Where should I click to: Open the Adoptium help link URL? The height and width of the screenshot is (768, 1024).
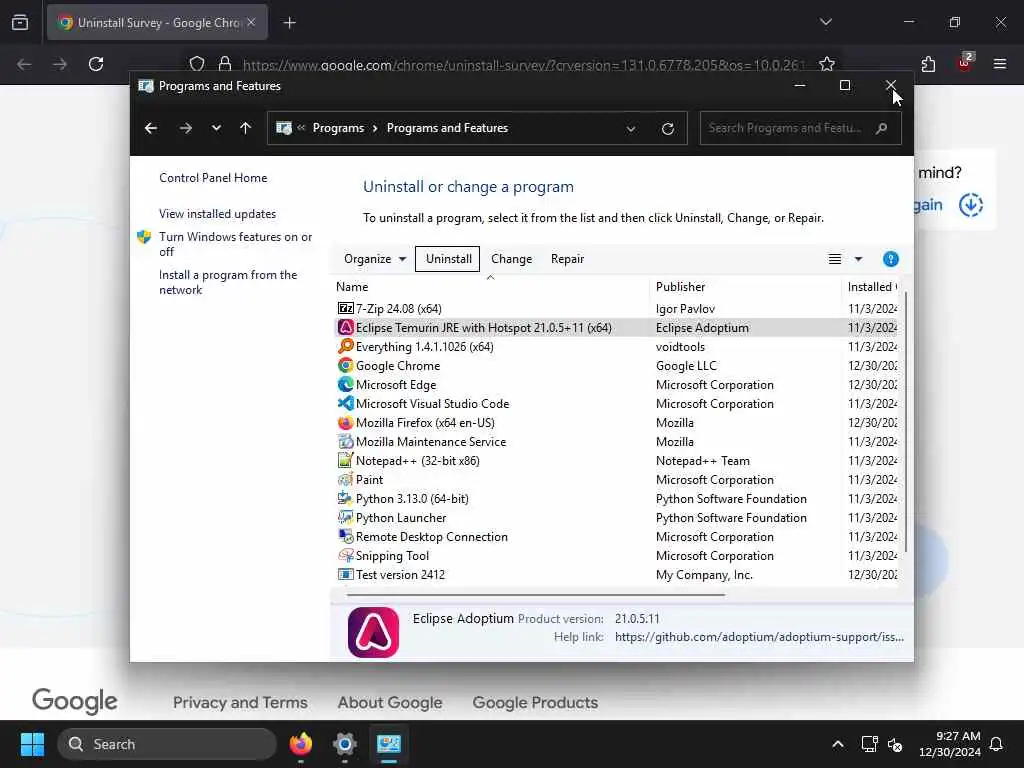coord(760,637)
